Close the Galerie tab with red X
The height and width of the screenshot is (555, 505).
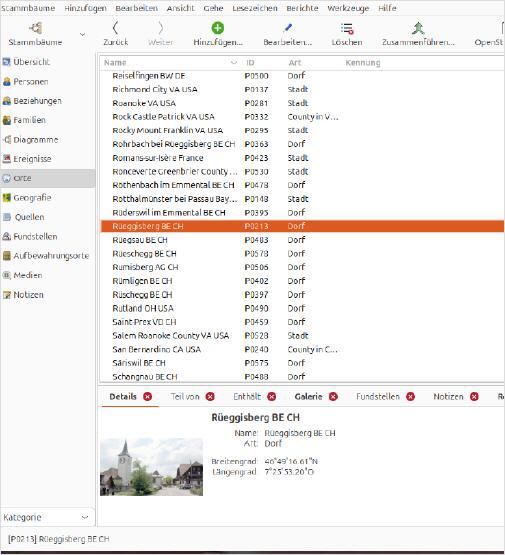point(333,396)
